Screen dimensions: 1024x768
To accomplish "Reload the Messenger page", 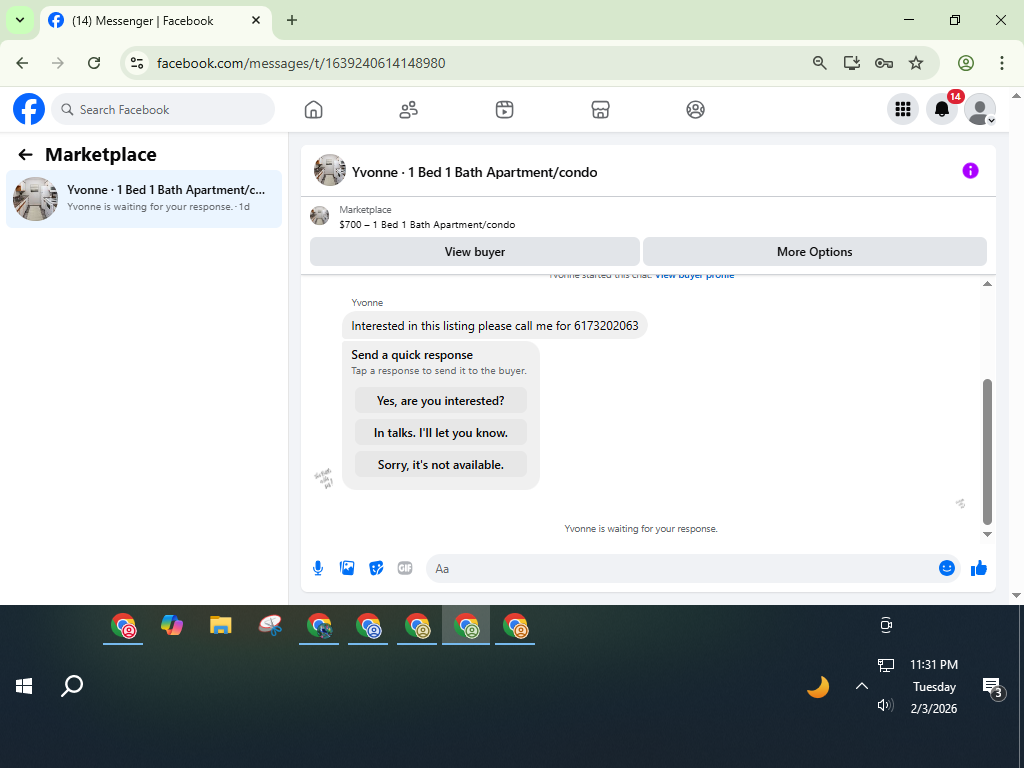I will point(94,63).
